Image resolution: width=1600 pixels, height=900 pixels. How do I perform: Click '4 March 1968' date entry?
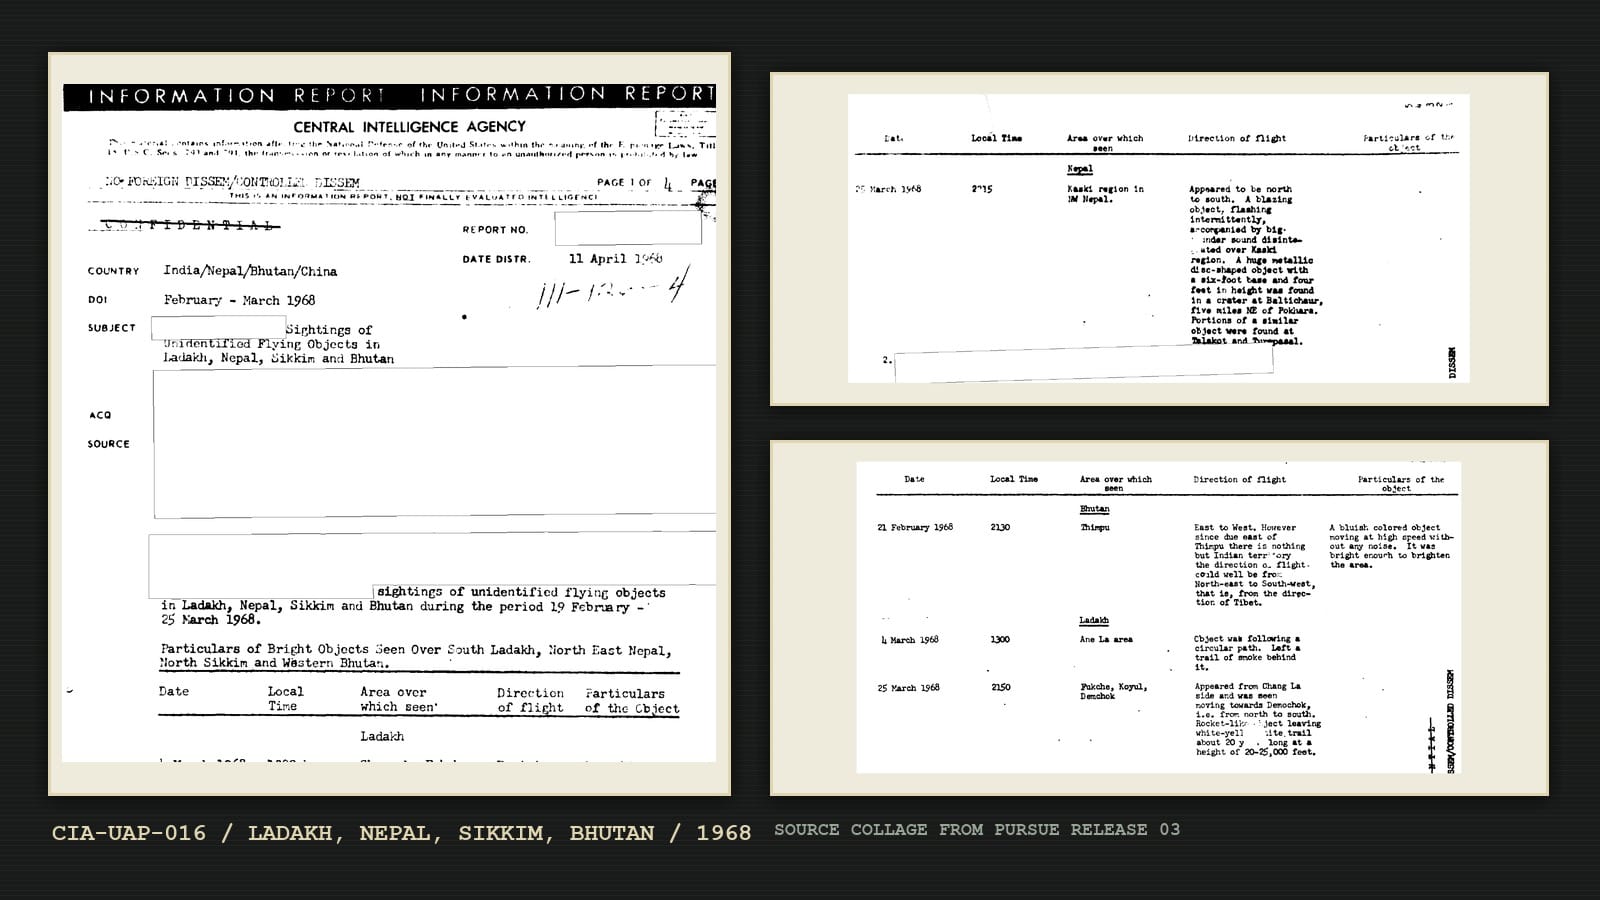point(909,640)
